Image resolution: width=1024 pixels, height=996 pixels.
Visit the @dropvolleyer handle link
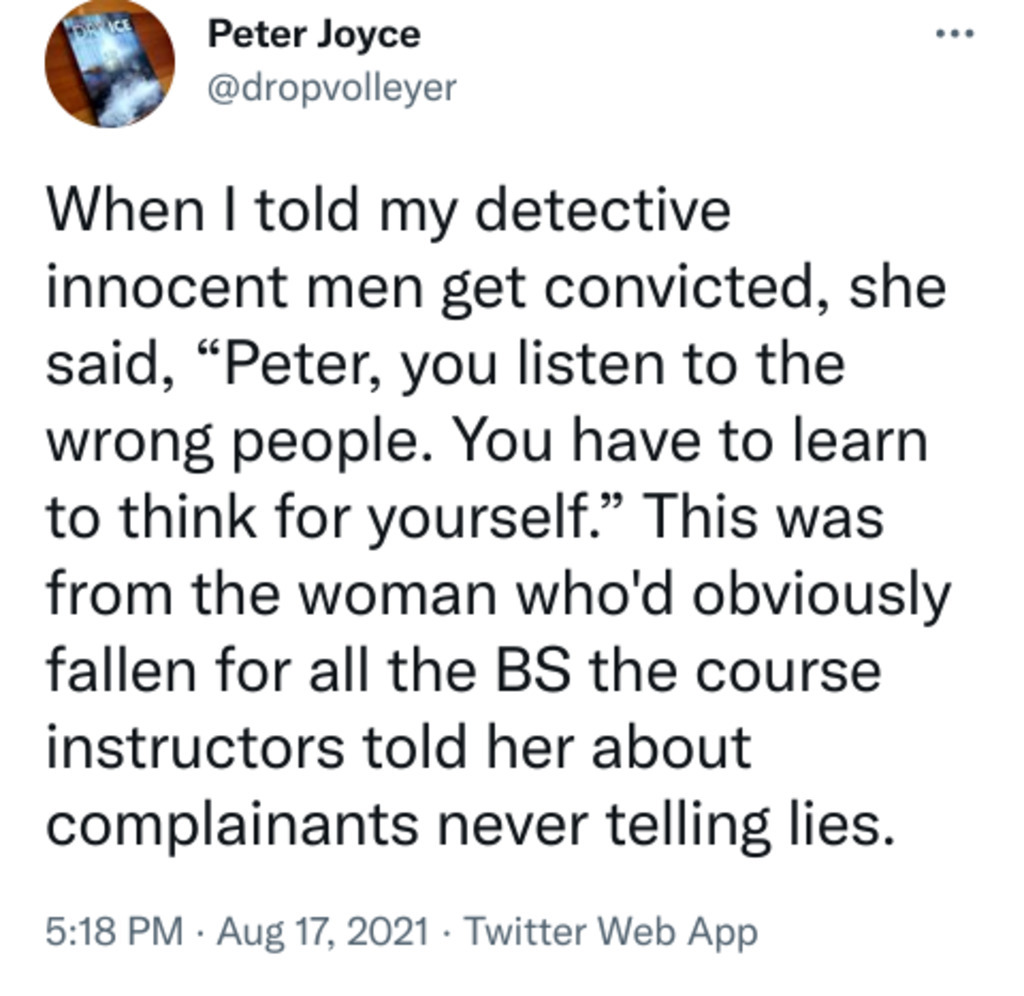[x=331, y=89]
